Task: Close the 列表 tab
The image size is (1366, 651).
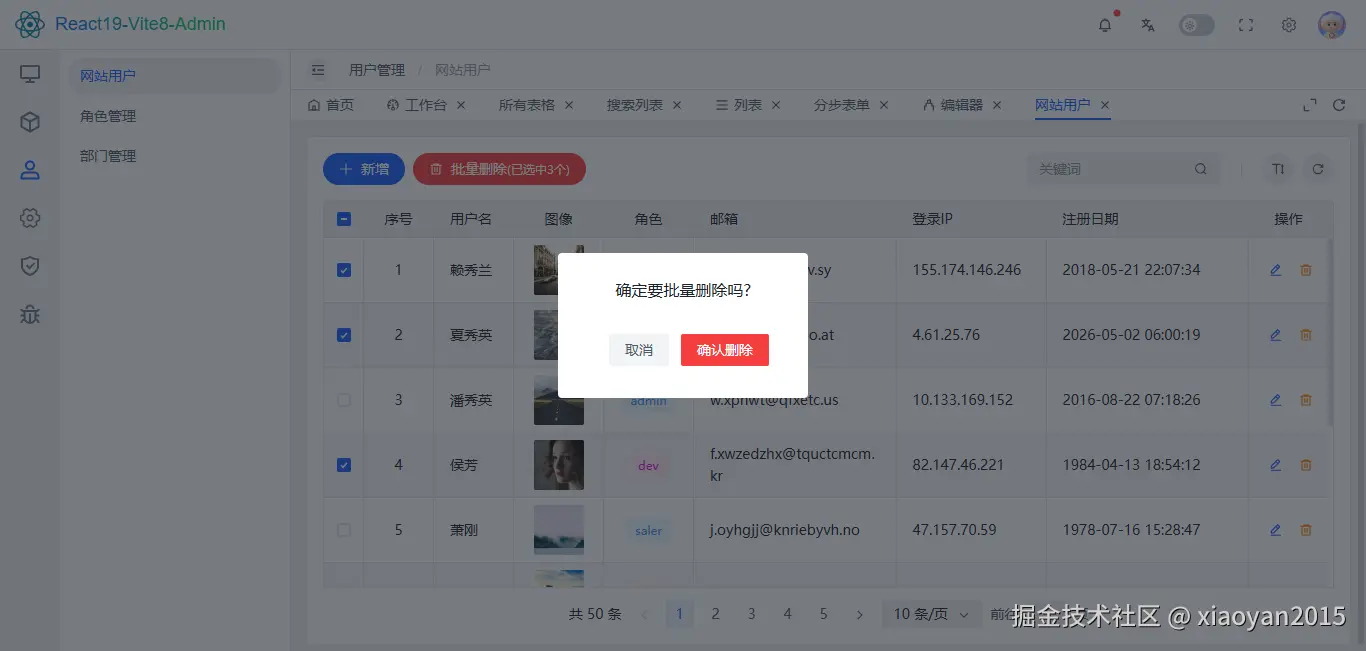Action: pyautogui.click(x=776, y=105)
